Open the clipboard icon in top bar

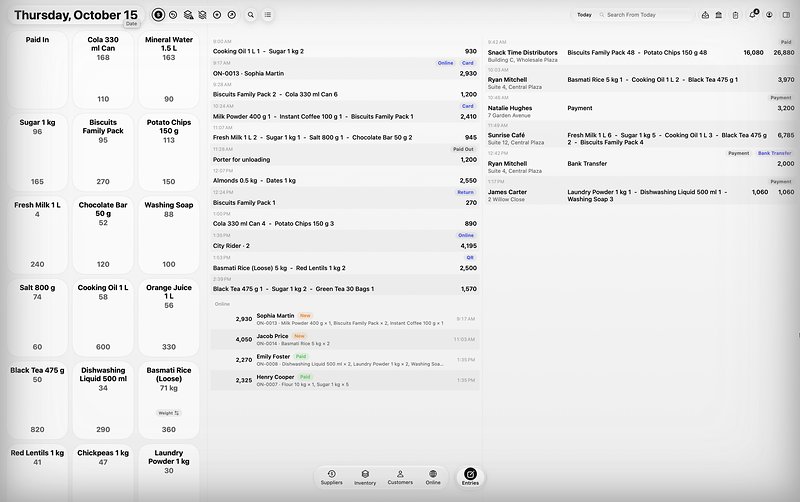(735, 15)
